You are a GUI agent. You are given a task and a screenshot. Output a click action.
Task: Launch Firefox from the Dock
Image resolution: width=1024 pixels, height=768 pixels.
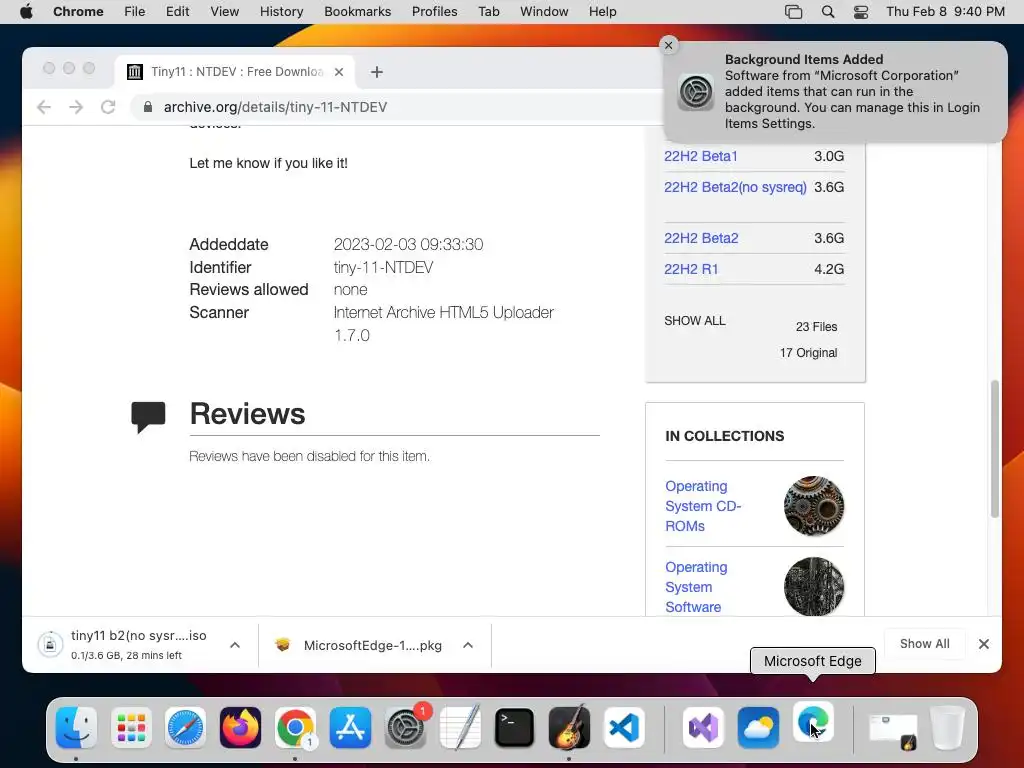(x=240, y=727)
